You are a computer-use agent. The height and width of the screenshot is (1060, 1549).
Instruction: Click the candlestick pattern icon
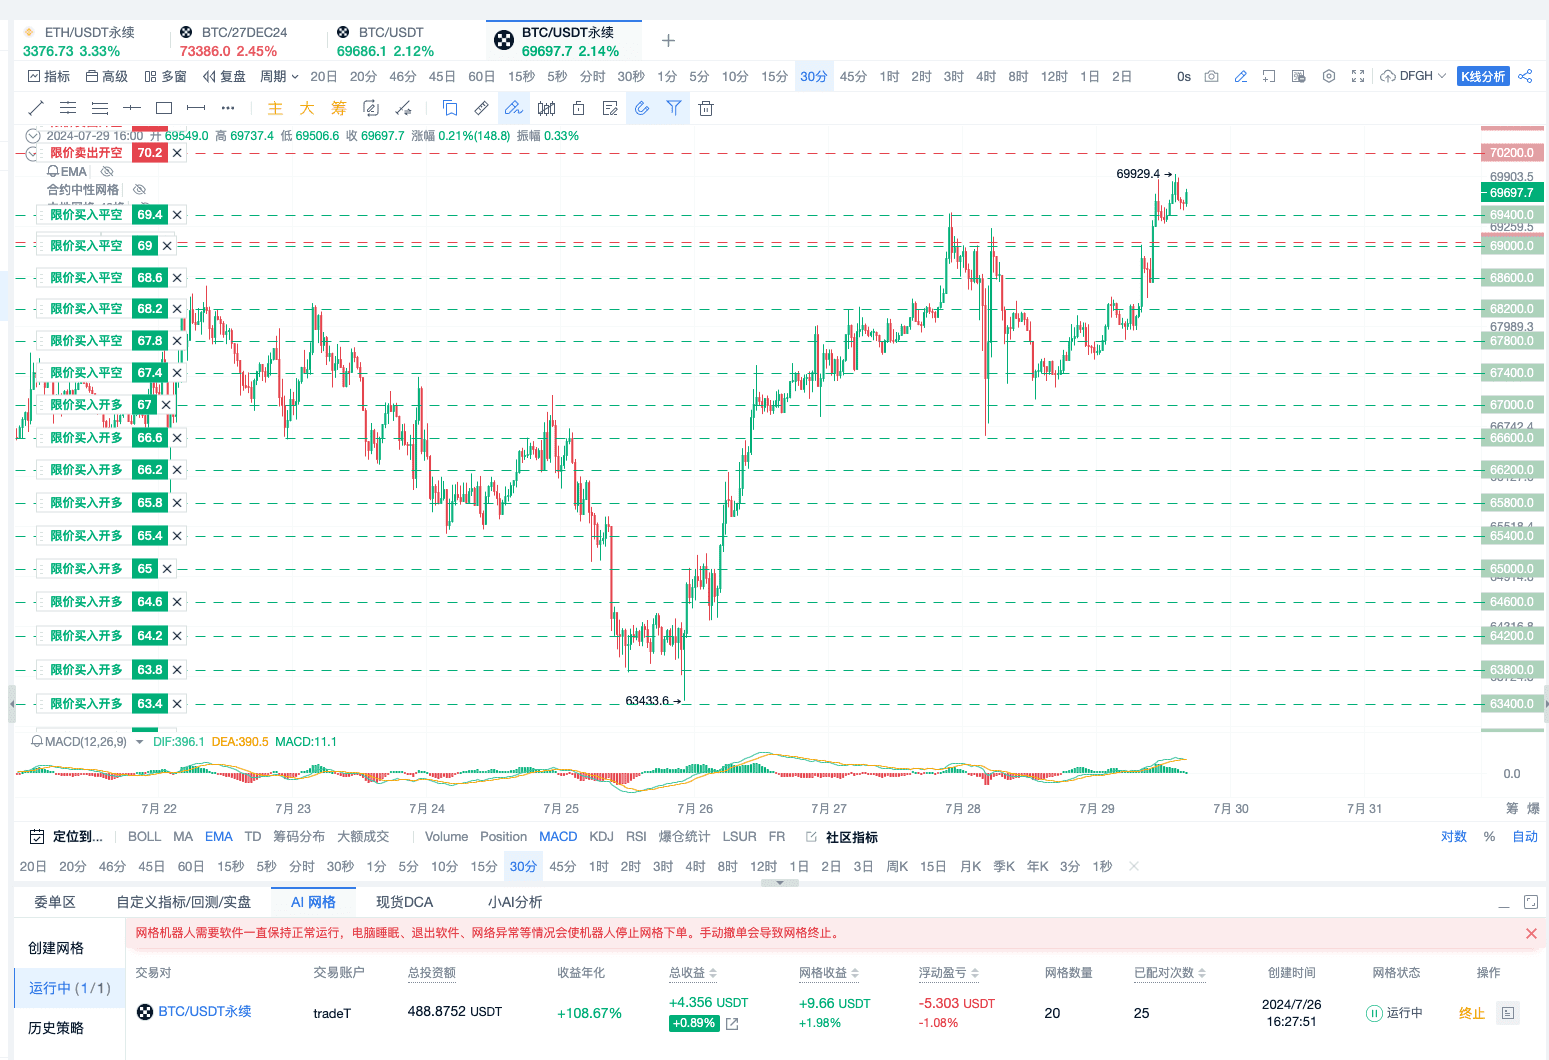[x=546, y=108]
